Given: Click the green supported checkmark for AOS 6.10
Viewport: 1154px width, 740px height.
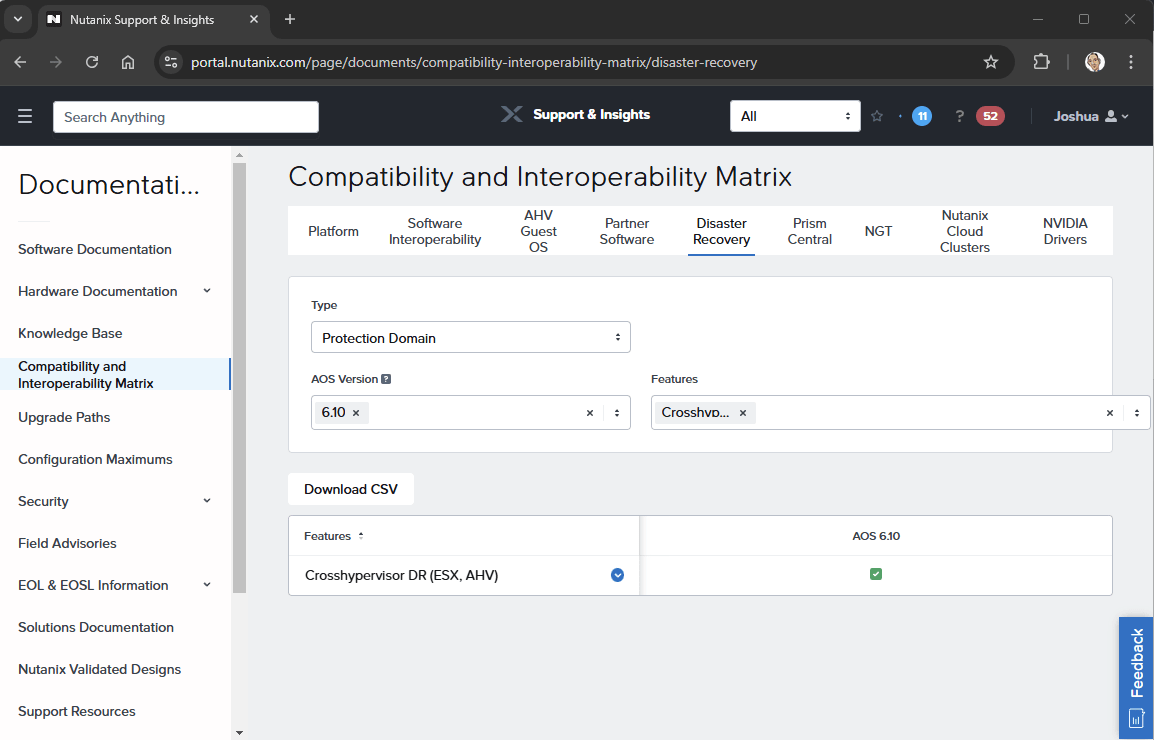Looking at the screenshot, I should [876, 574].
